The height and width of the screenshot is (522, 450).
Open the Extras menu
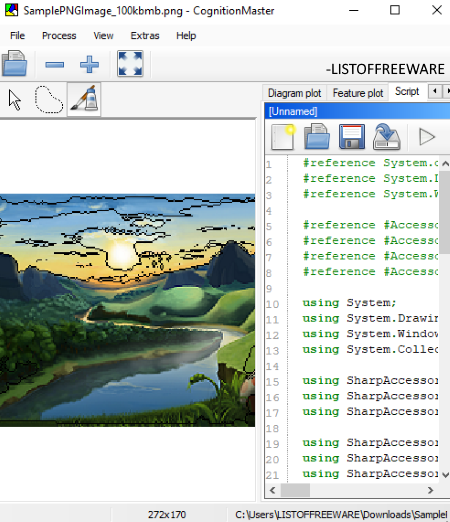pyautogui.click(x=145, y=36)
